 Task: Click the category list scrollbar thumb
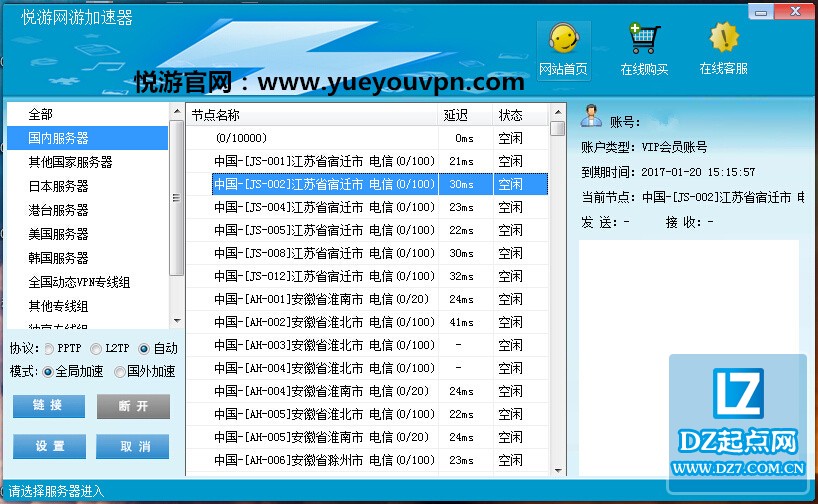click(177, 198)
